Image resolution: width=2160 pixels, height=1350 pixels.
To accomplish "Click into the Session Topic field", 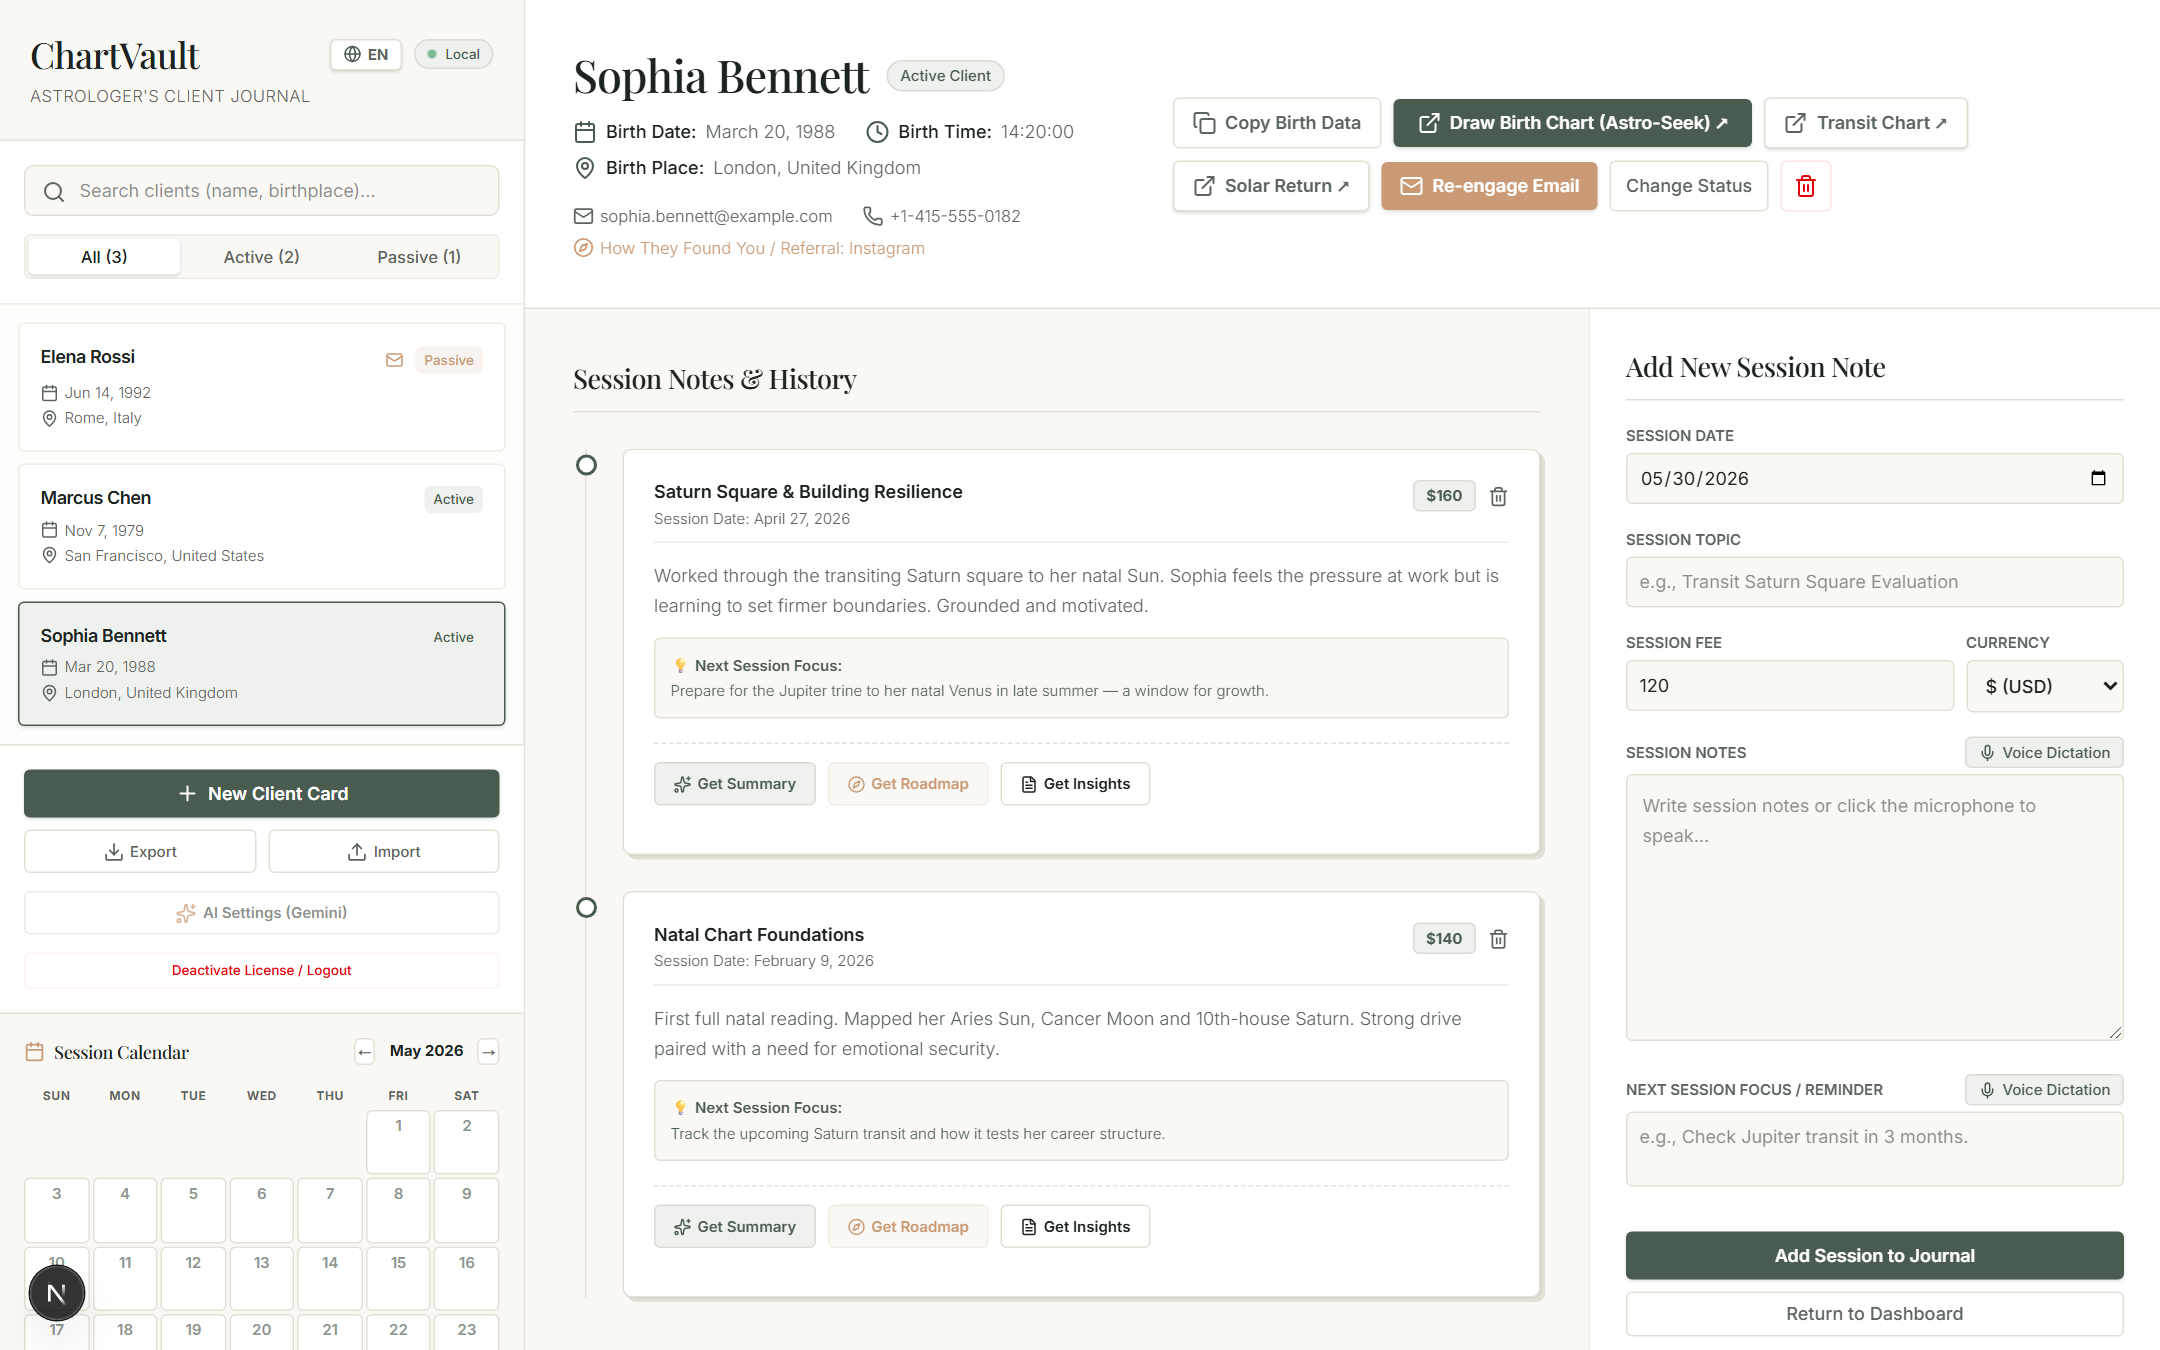I will (x=1874, y=582).
